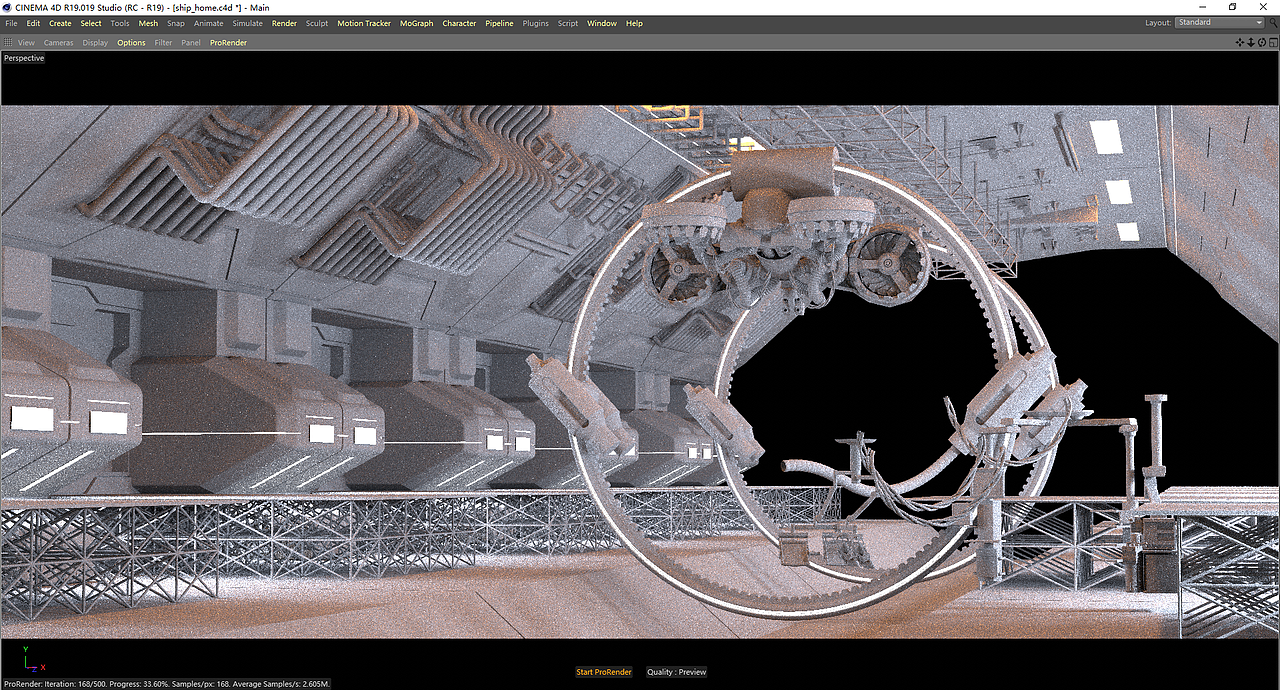This screenshot has height=690, width=1280.
Task: Click the Quality : Preview button
Action: (677, 672)
